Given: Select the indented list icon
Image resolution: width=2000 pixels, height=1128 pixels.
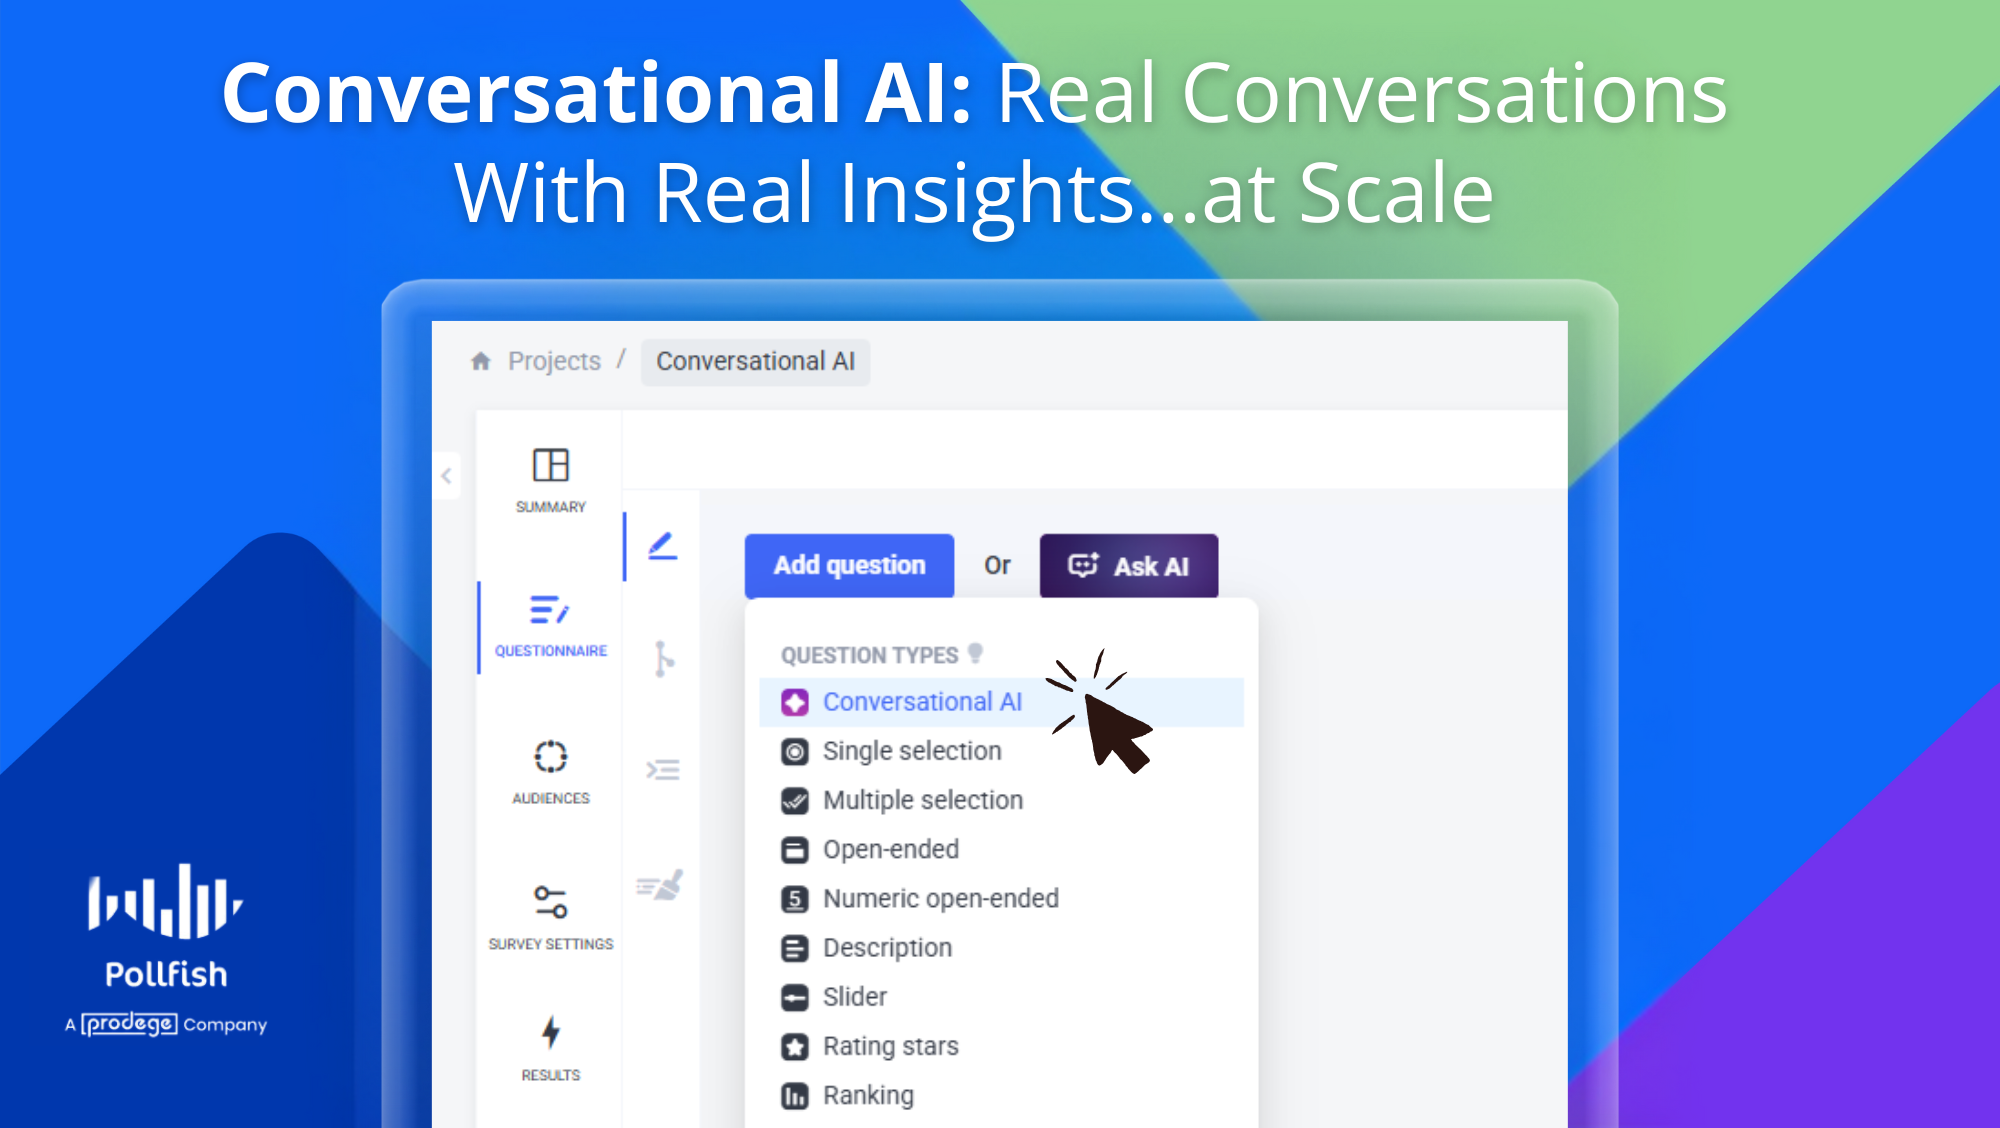Looking at the screenshot, I should [662, 769].
